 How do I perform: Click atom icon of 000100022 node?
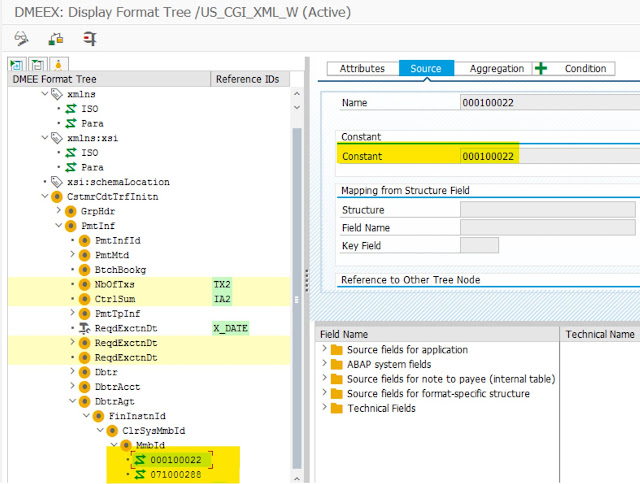click(140, 460)
